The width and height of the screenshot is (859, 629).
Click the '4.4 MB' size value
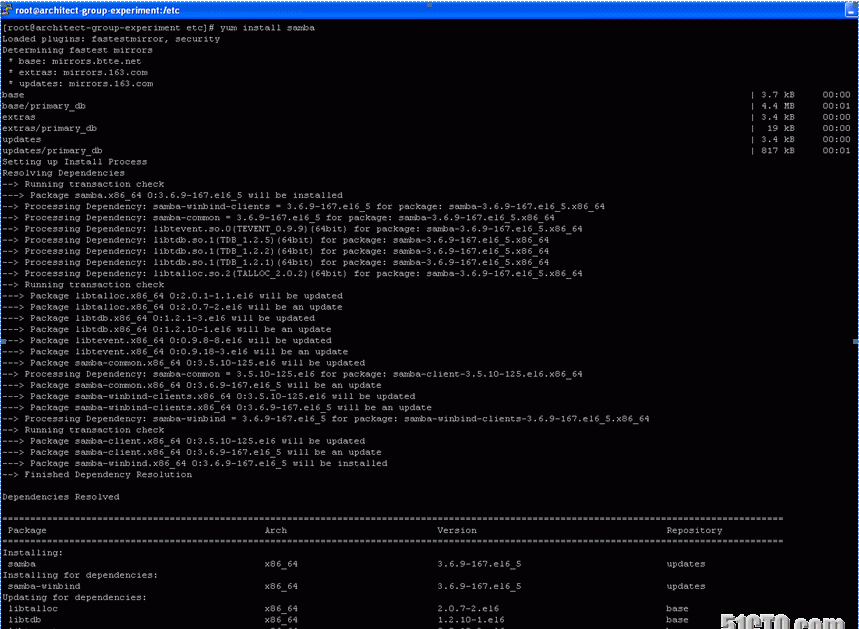pos(777,106)
